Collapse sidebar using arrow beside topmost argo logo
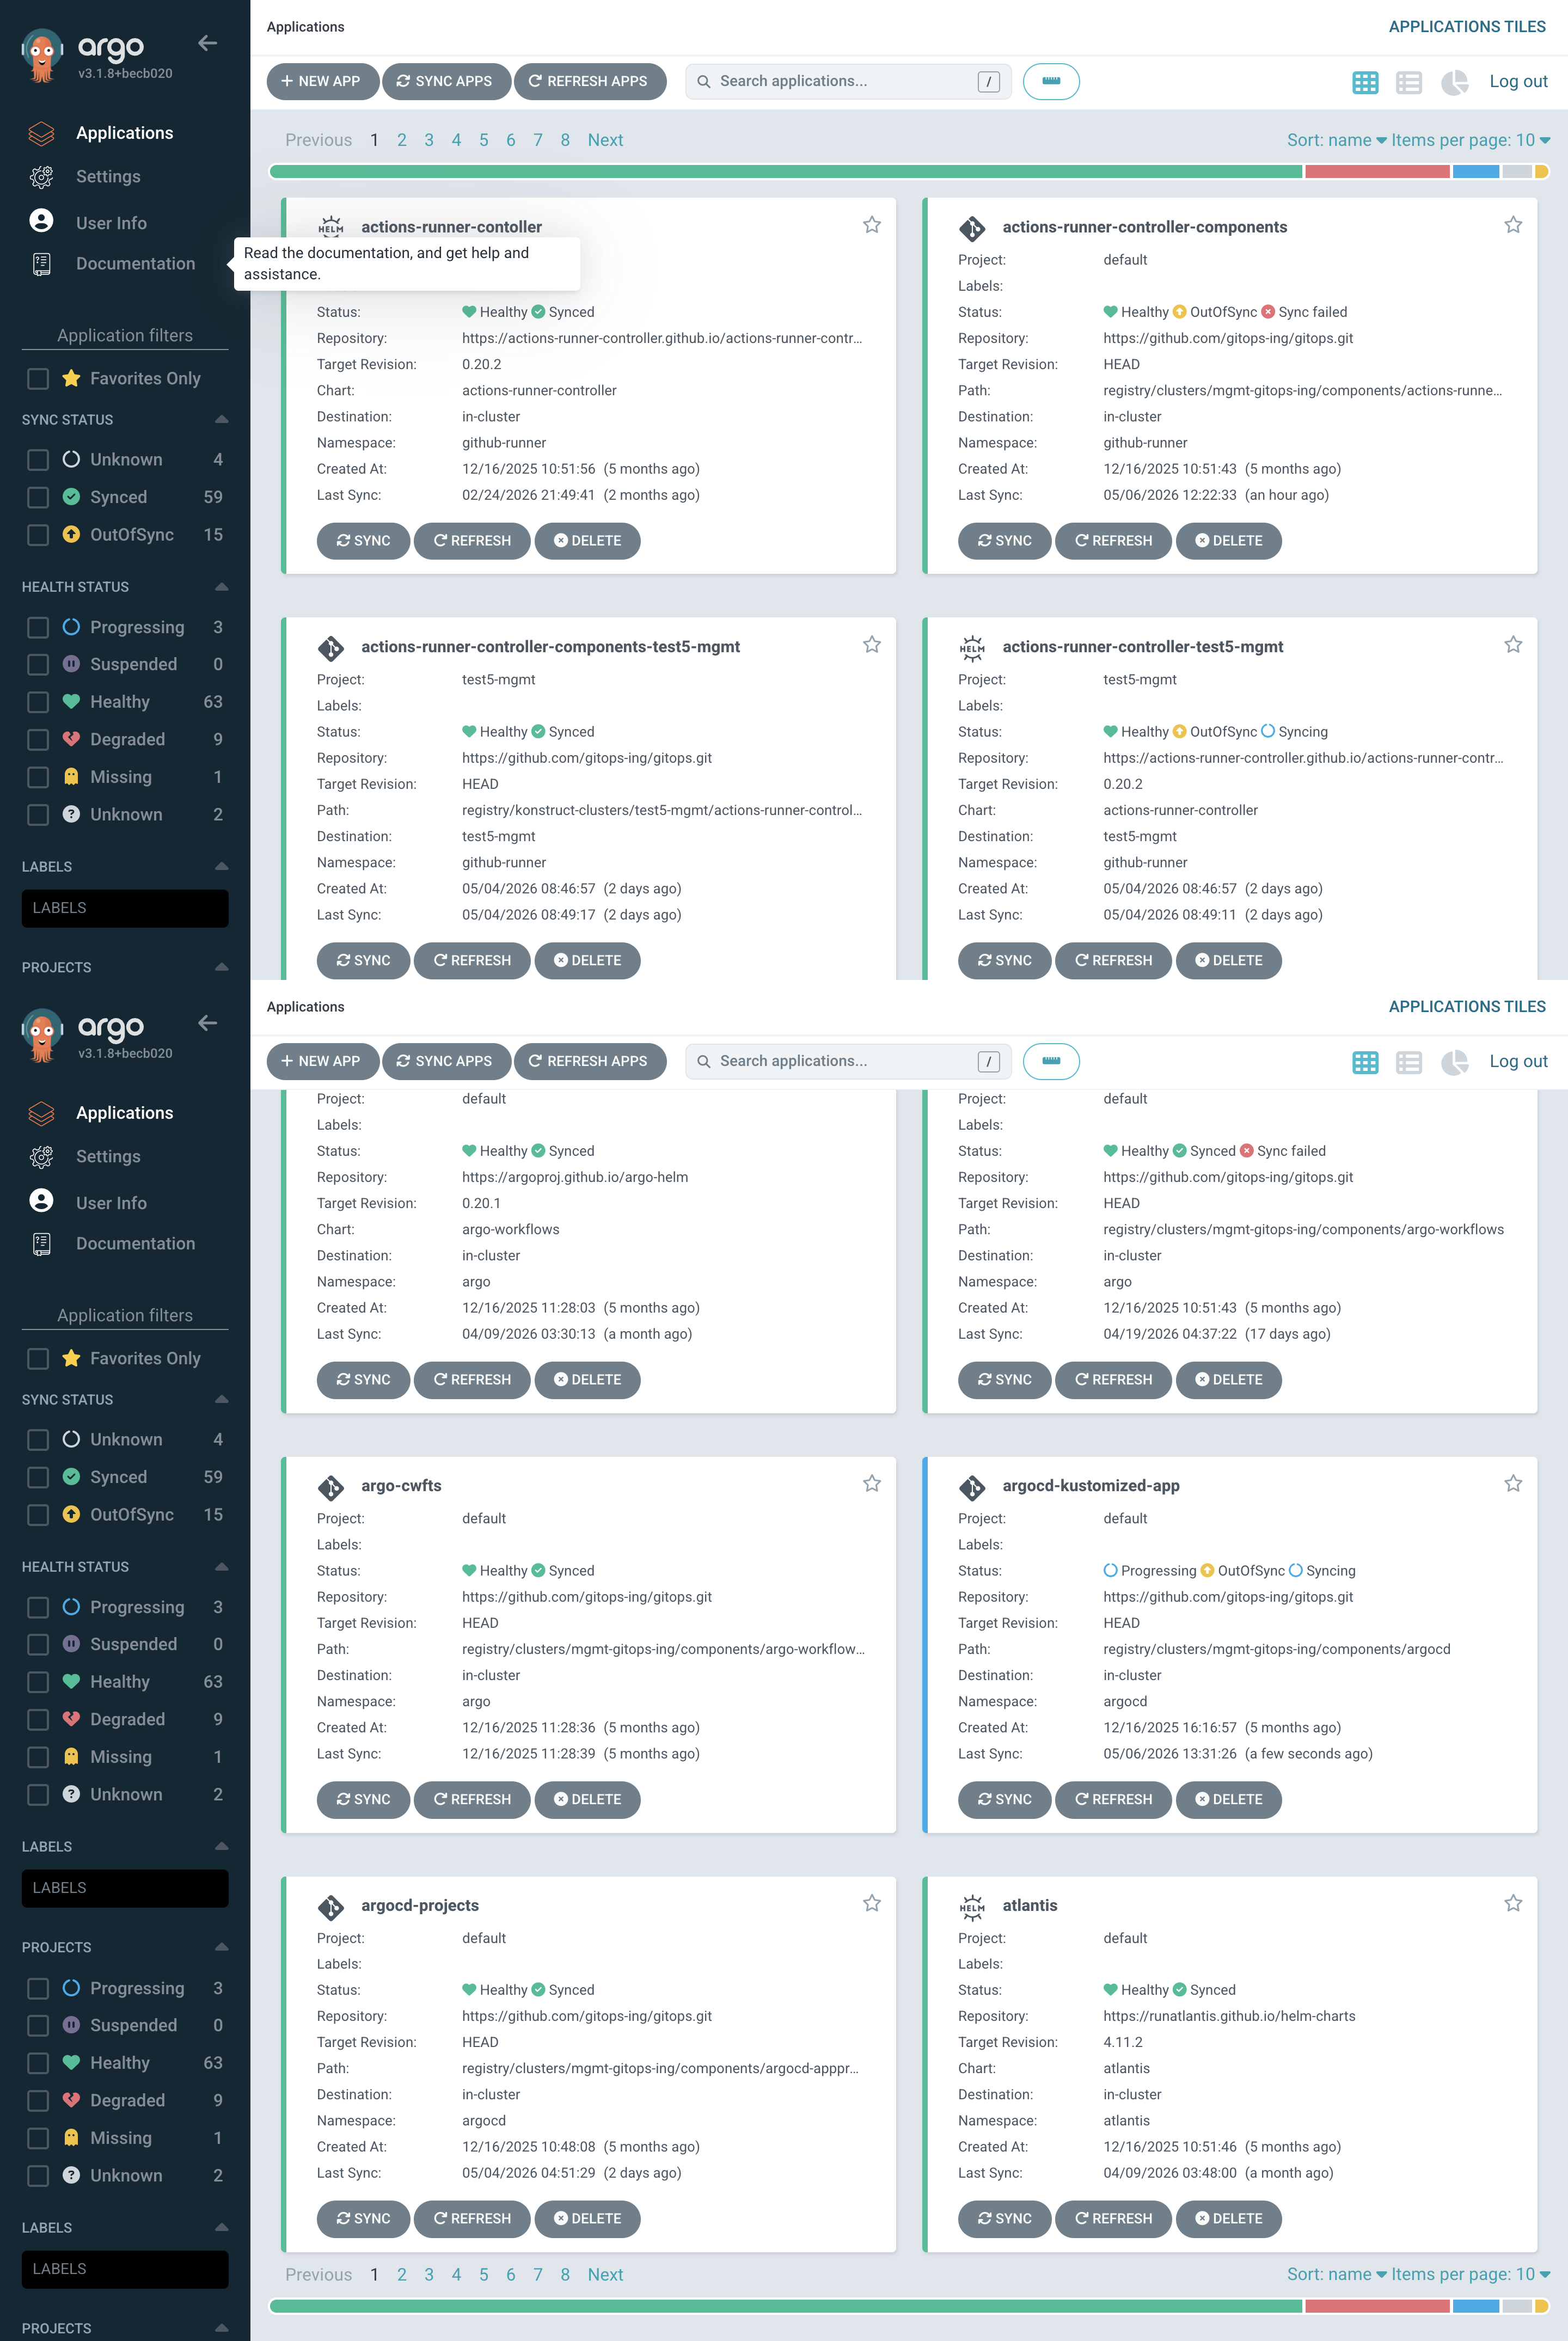The height and width of the screenshot is (2341, 1568). [208, 43]
